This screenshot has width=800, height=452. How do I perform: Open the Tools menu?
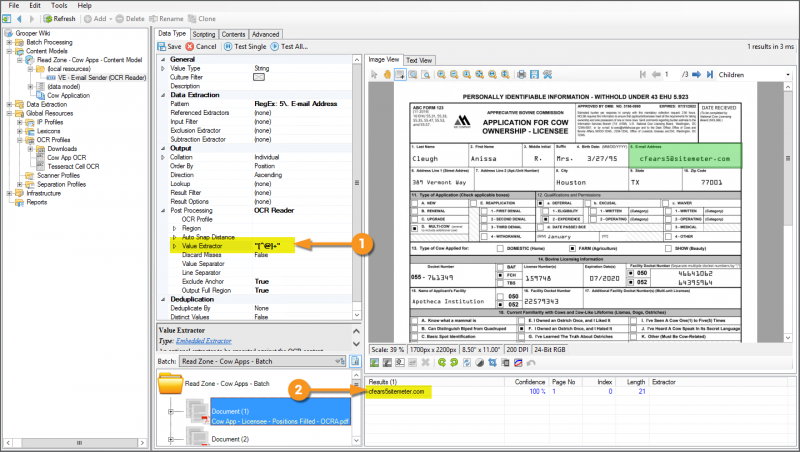[59, 6]
